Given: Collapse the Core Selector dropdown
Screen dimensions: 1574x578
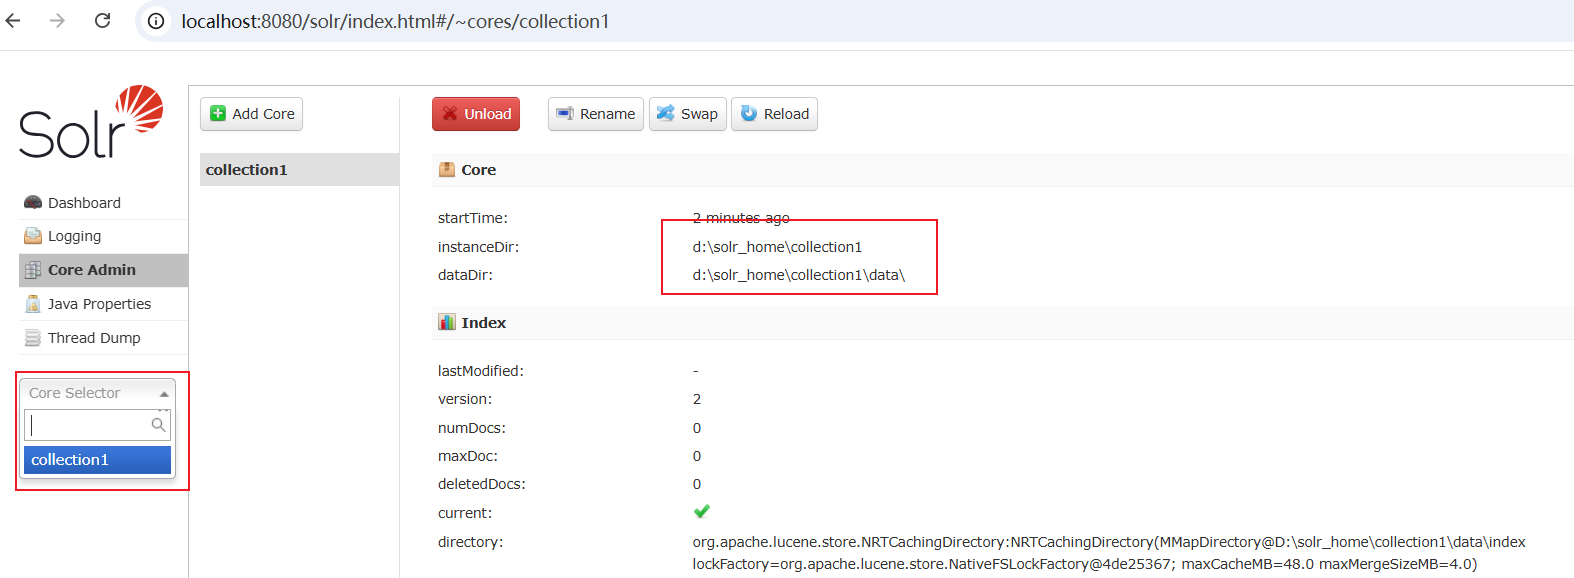Looking at the screenshot, I should pos(97,393).
